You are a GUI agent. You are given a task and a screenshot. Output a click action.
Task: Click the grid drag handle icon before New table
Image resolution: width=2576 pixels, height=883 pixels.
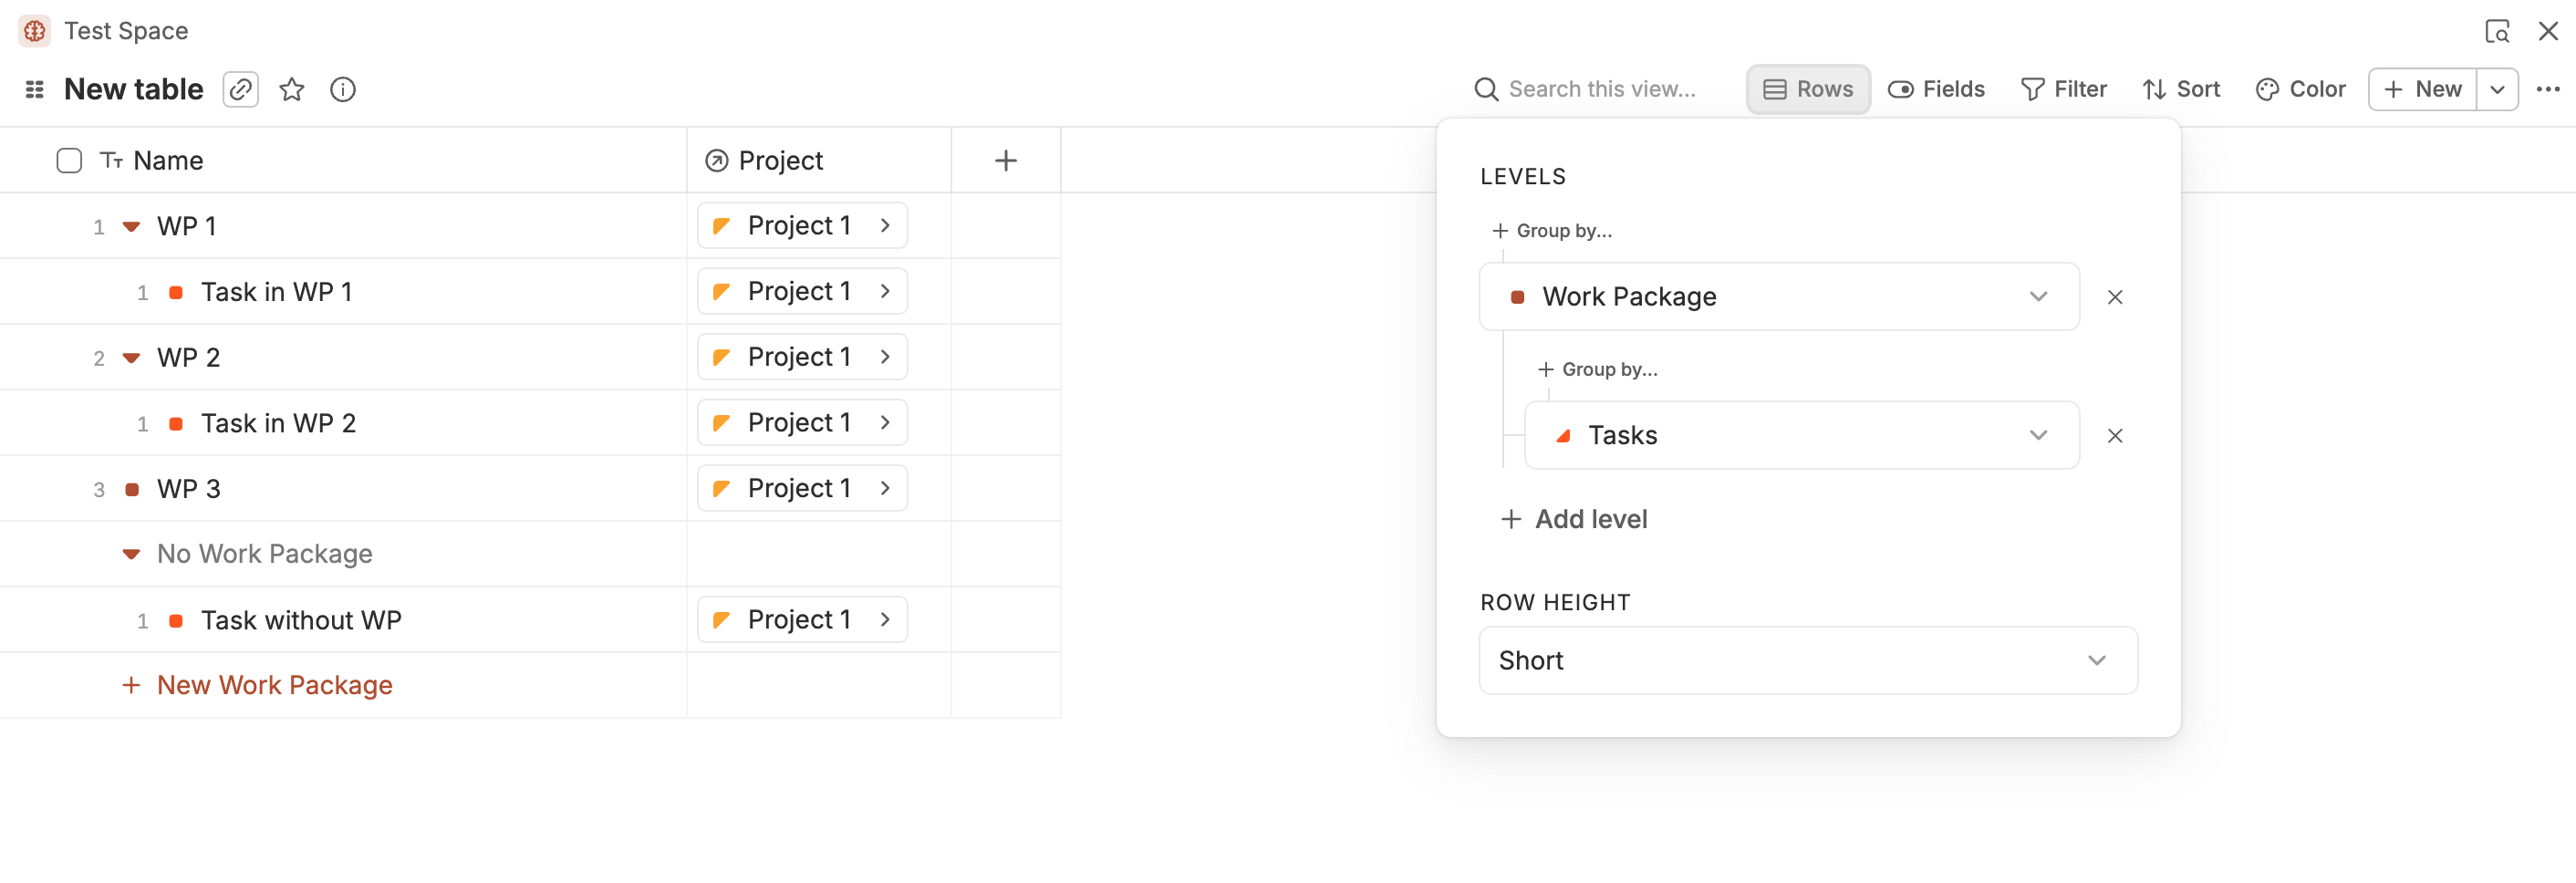tap(35, 89)
